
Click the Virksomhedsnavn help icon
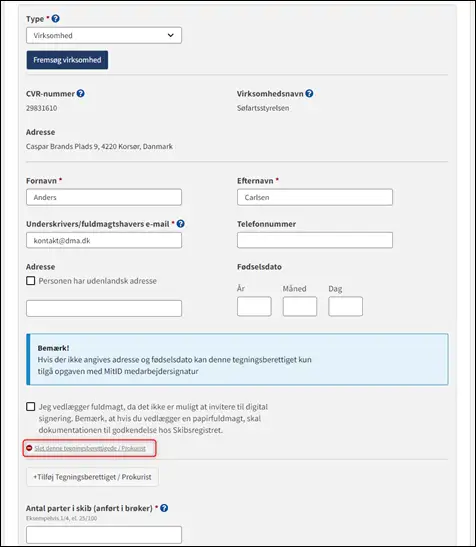coord(309,93)
